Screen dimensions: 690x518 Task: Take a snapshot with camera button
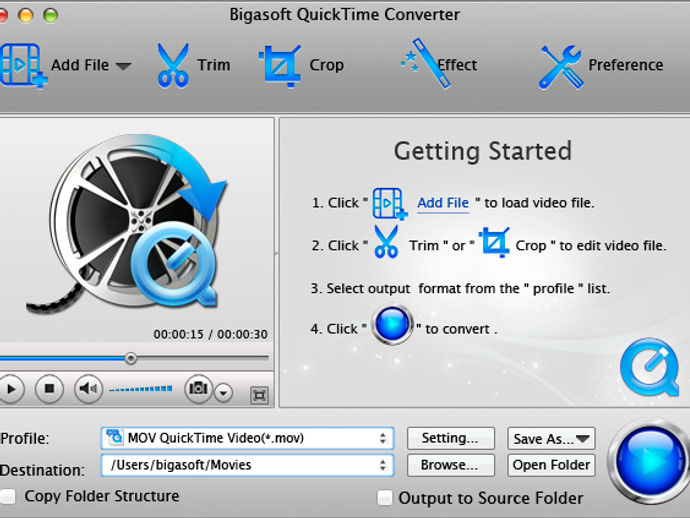(x=198, y=388)
